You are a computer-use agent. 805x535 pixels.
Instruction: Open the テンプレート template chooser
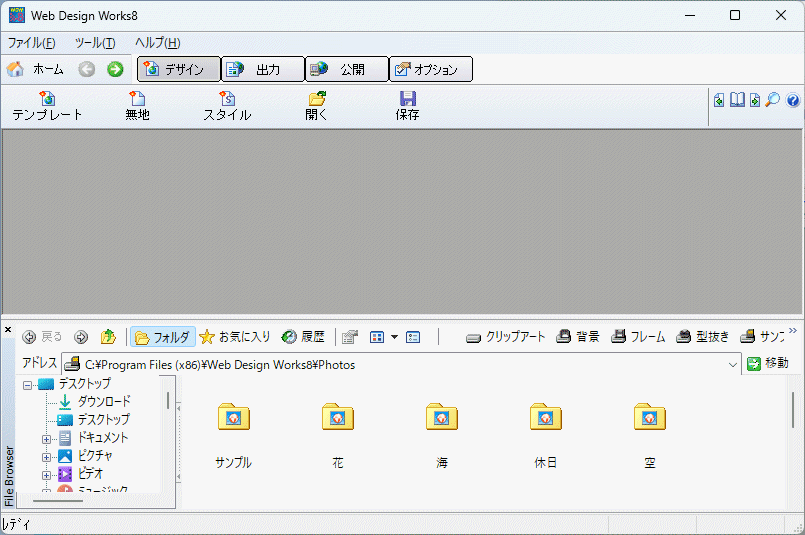tap(47, 106)
